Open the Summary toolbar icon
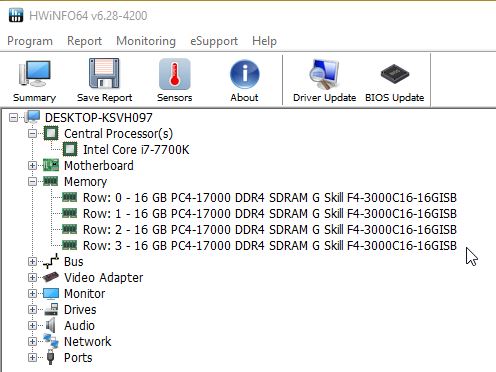This screenshot has width=496, height=372. [x=35, y=74]
